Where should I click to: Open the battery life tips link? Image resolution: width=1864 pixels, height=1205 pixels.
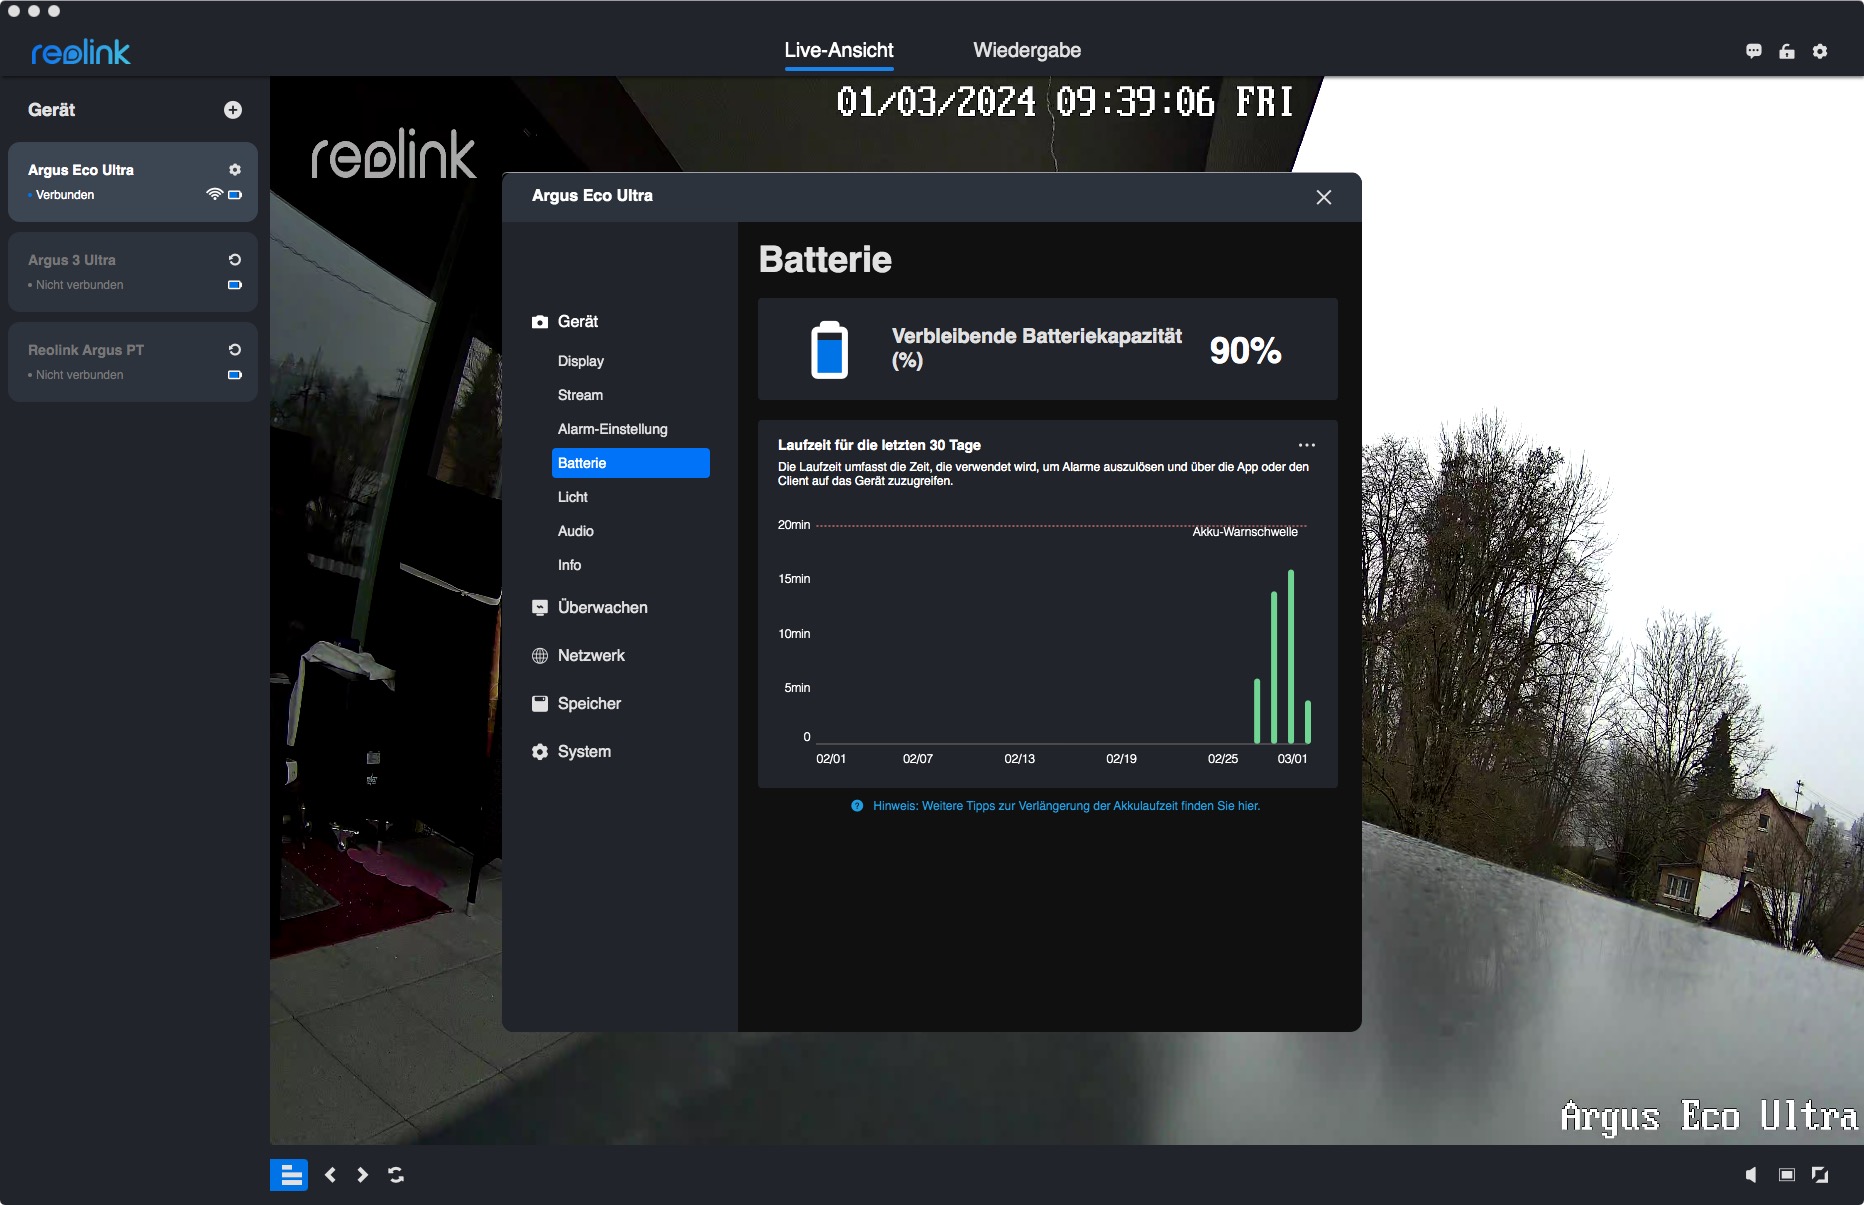click(1066, 806)
